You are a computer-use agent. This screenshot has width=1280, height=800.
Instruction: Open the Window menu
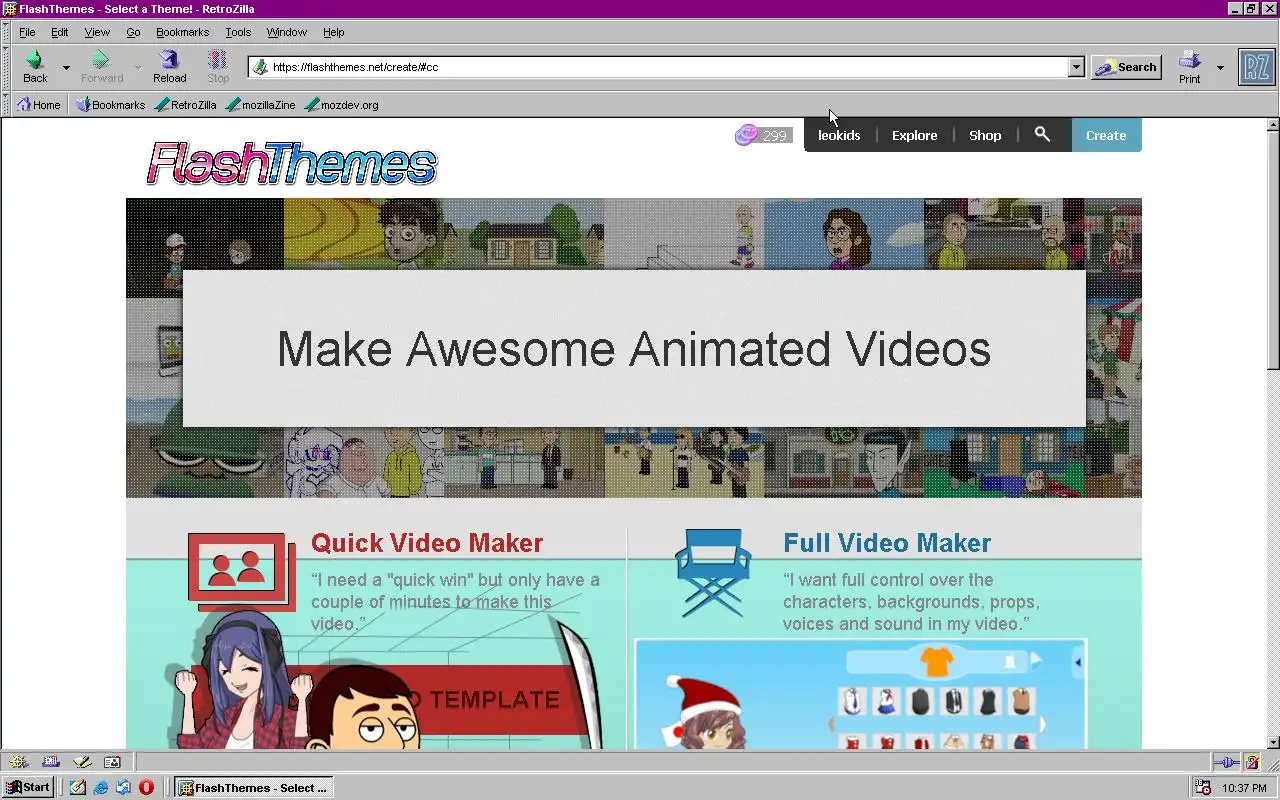pos(287,32)
